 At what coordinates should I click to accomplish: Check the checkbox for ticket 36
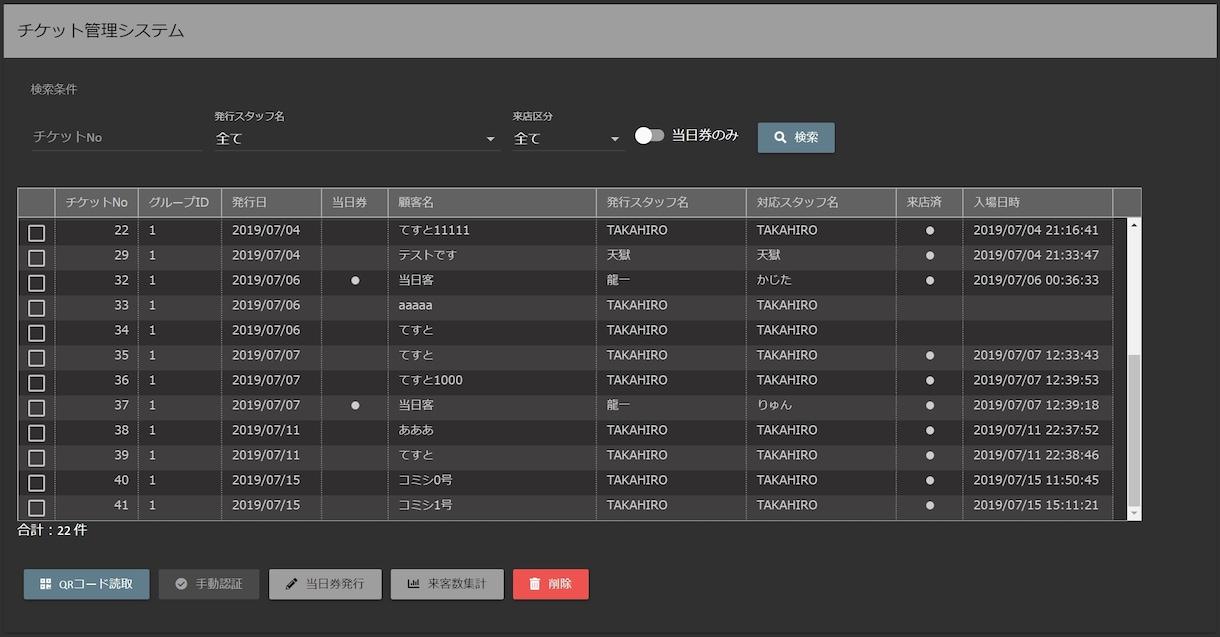(36, 383)
